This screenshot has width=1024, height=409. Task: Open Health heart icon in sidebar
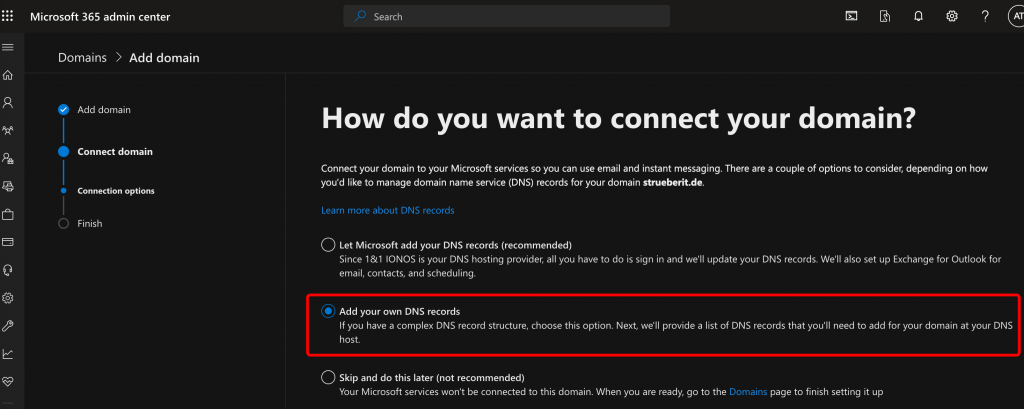coord(9,381)
